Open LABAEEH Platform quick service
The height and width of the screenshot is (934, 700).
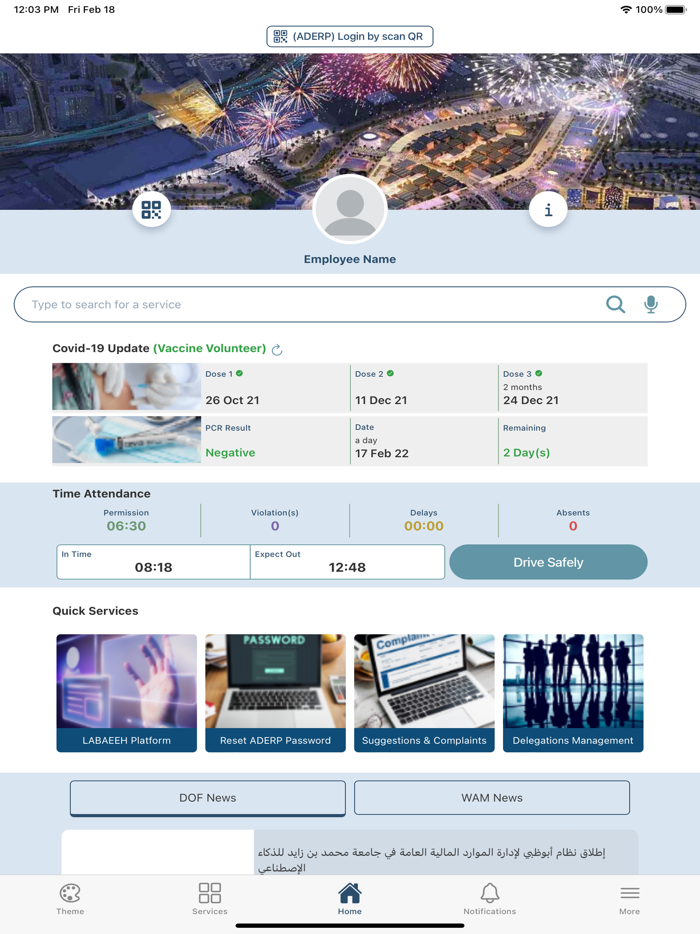click(126, 693)
